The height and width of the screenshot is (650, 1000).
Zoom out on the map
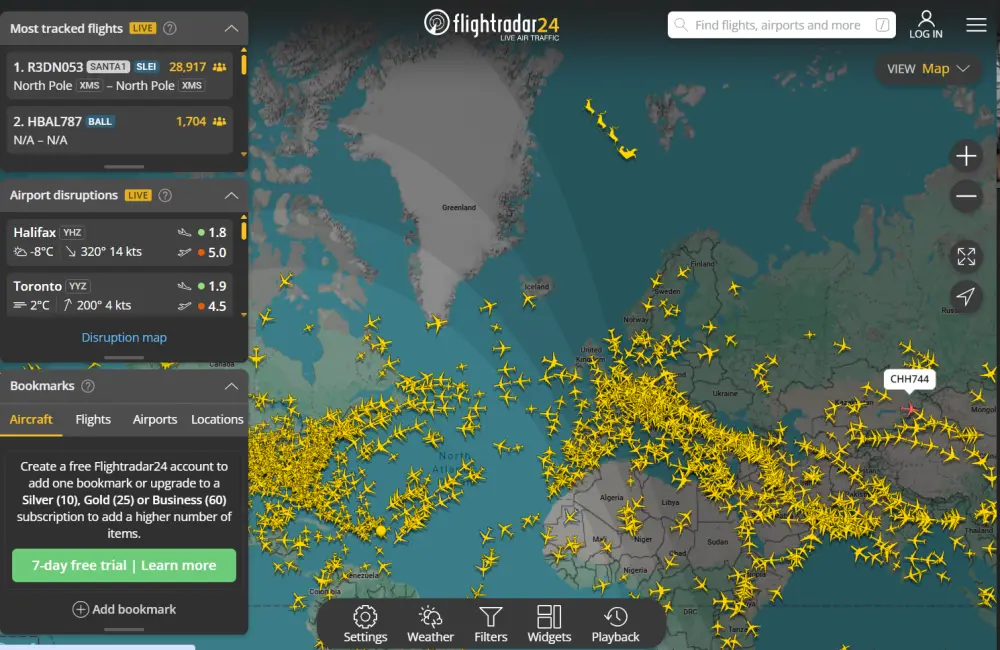click(x=966, y=196)
